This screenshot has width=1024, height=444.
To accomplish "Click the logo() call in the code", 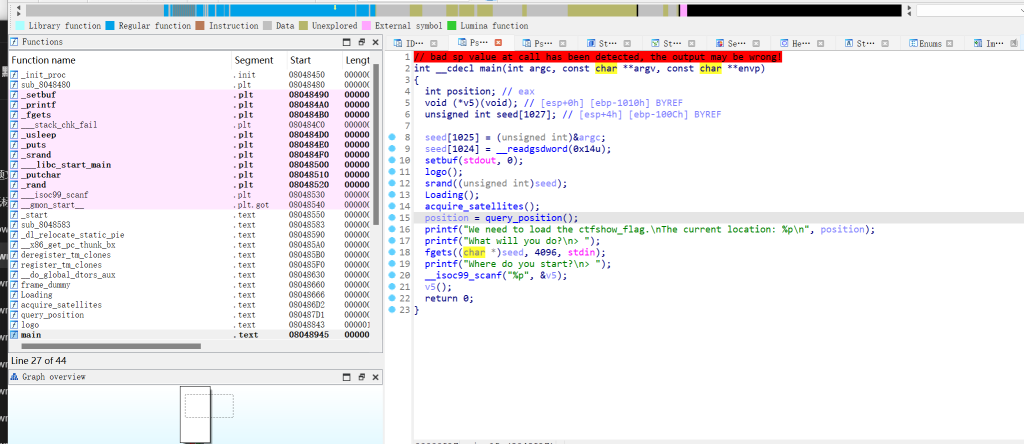I will (x=443, y=172).
